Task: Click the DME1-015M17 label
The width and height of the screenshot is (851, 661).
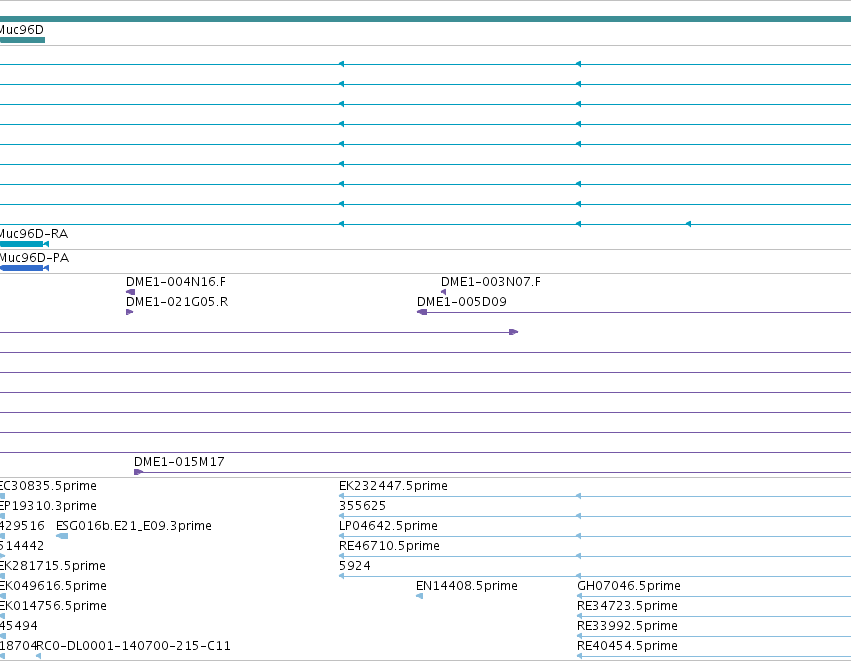Action: point(179,462)
